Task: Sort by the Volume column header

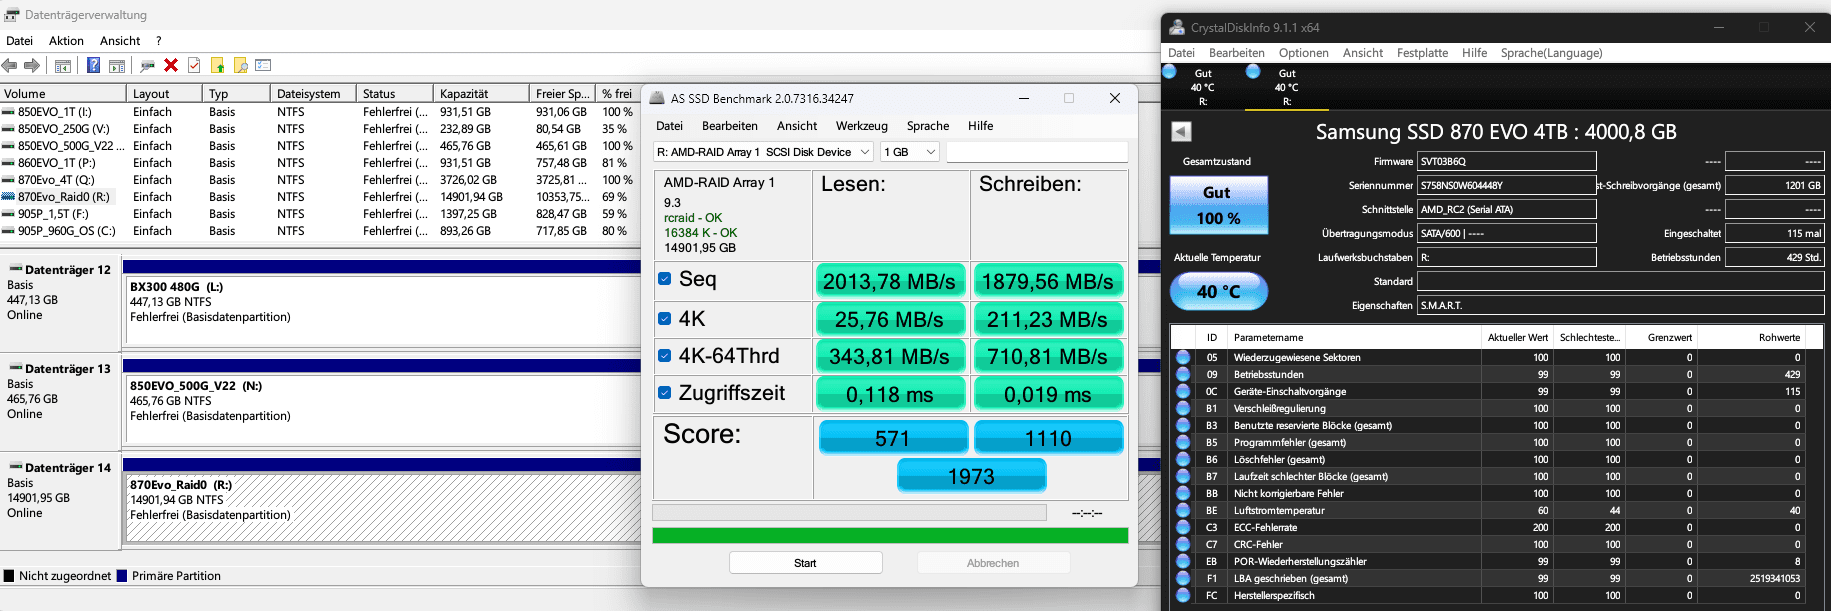Action: tap(62, 93)
